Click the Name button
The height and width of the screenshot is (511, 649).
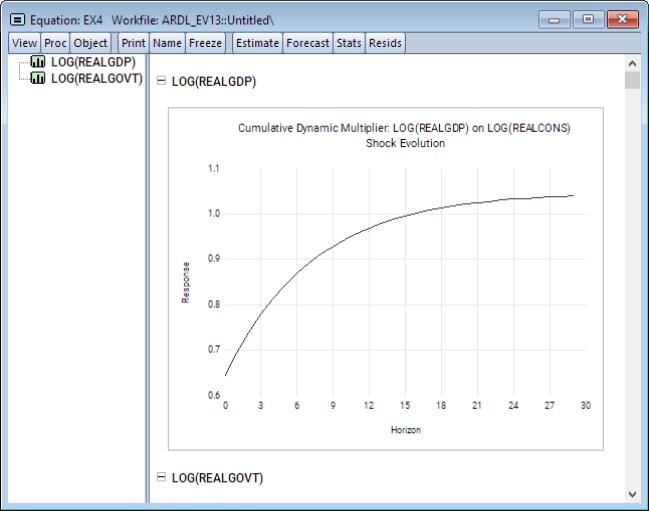coord(167,43)
